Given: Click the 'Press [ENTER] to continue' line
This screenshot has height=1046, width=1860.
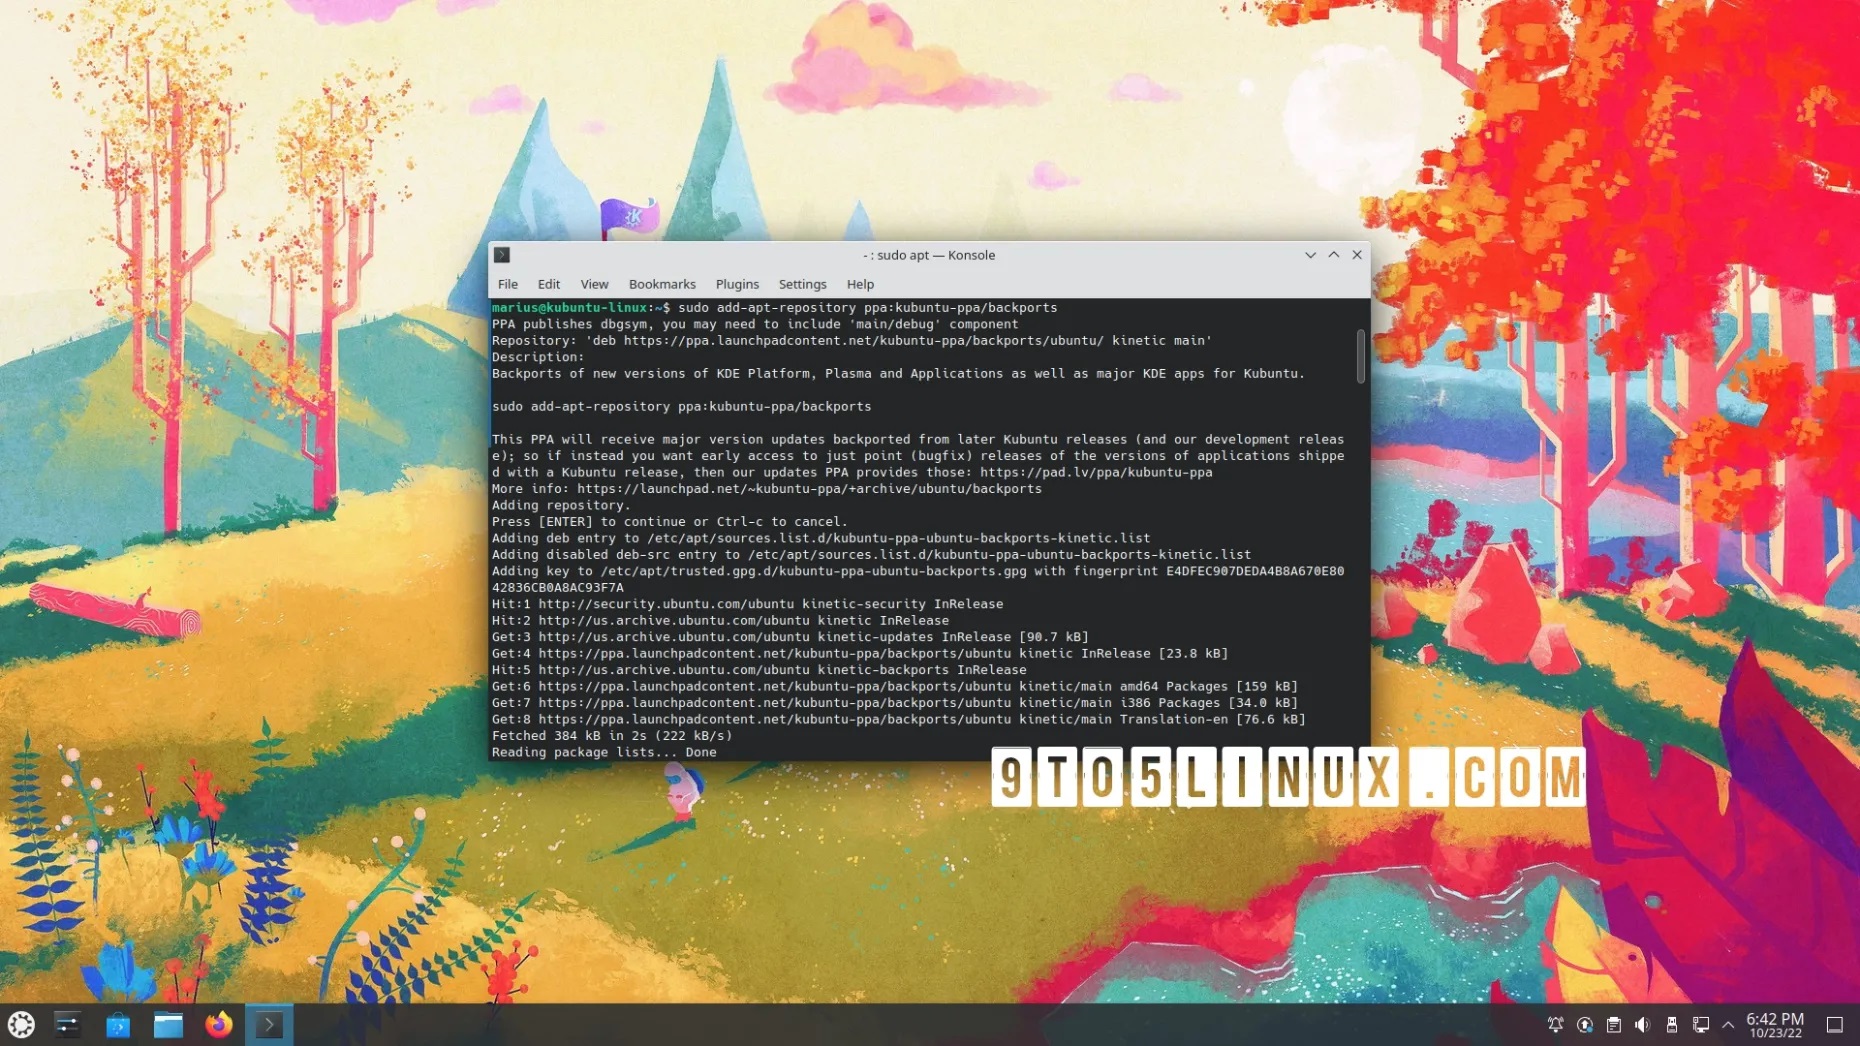Looking at the screenshot, I should tap(669, 522).
